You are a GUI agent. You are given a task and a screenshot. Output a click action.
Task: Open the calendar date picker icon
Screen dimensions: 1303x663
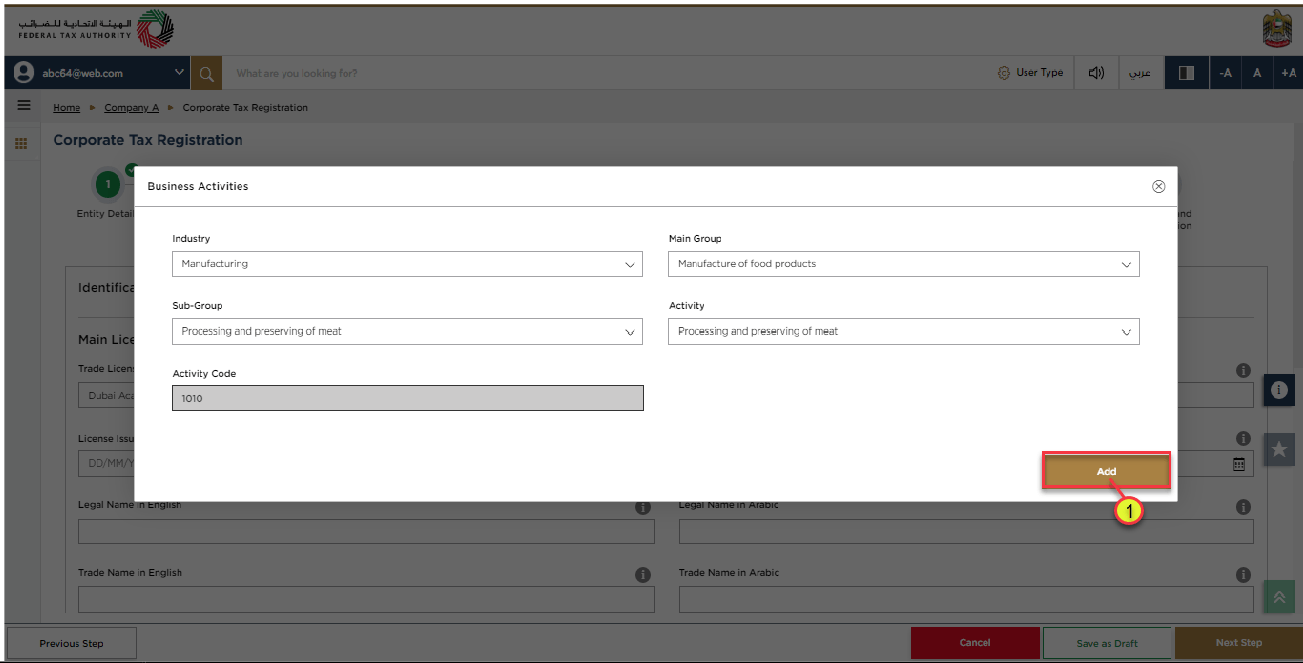point(1239,464)
